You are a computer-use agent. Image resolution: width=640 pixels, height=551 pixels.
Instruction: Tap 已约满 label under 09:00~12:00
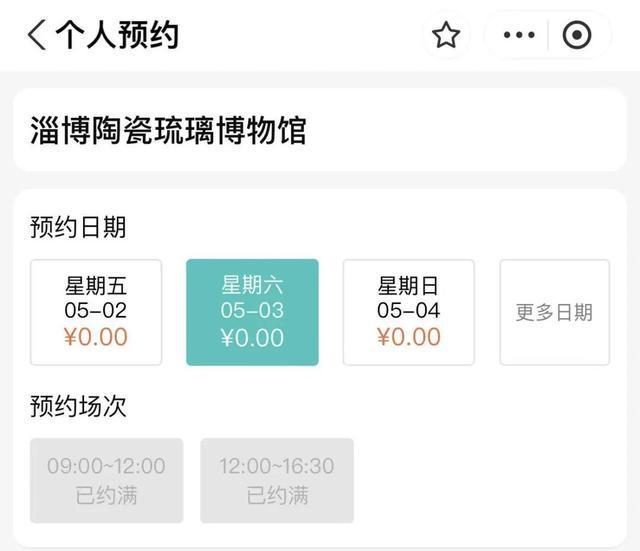coord(107,495)
